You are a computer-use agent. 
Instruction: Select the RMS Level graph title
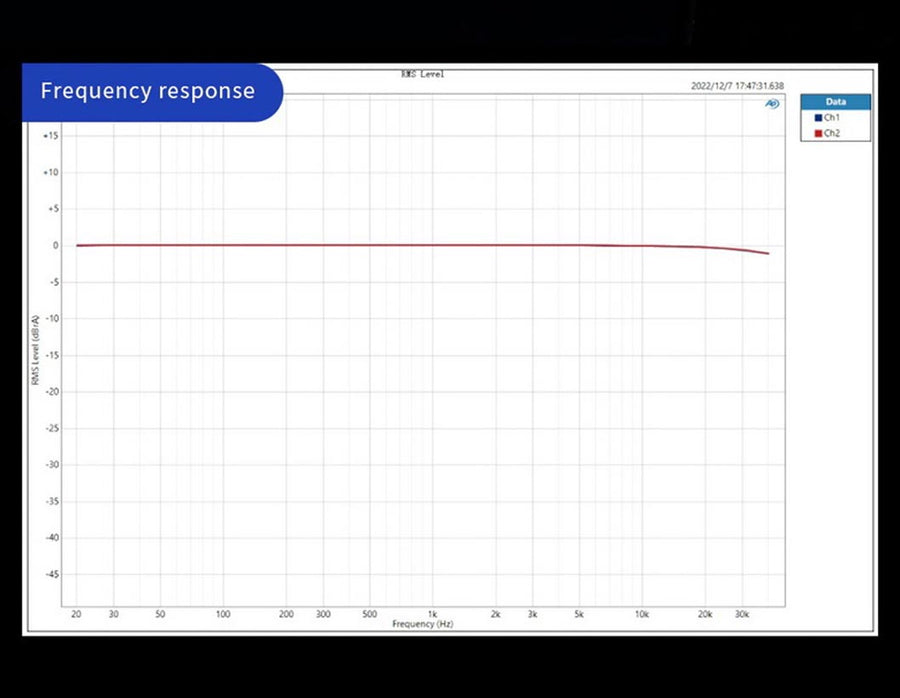click(422, 74)
